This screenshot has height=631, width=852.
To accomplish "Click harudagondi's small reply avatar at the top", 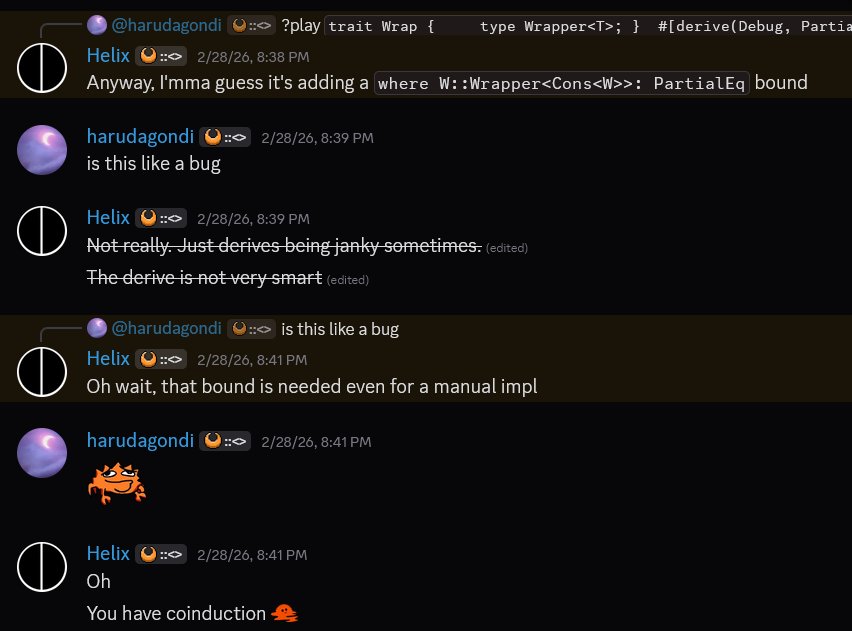I will tap(95, 24).
